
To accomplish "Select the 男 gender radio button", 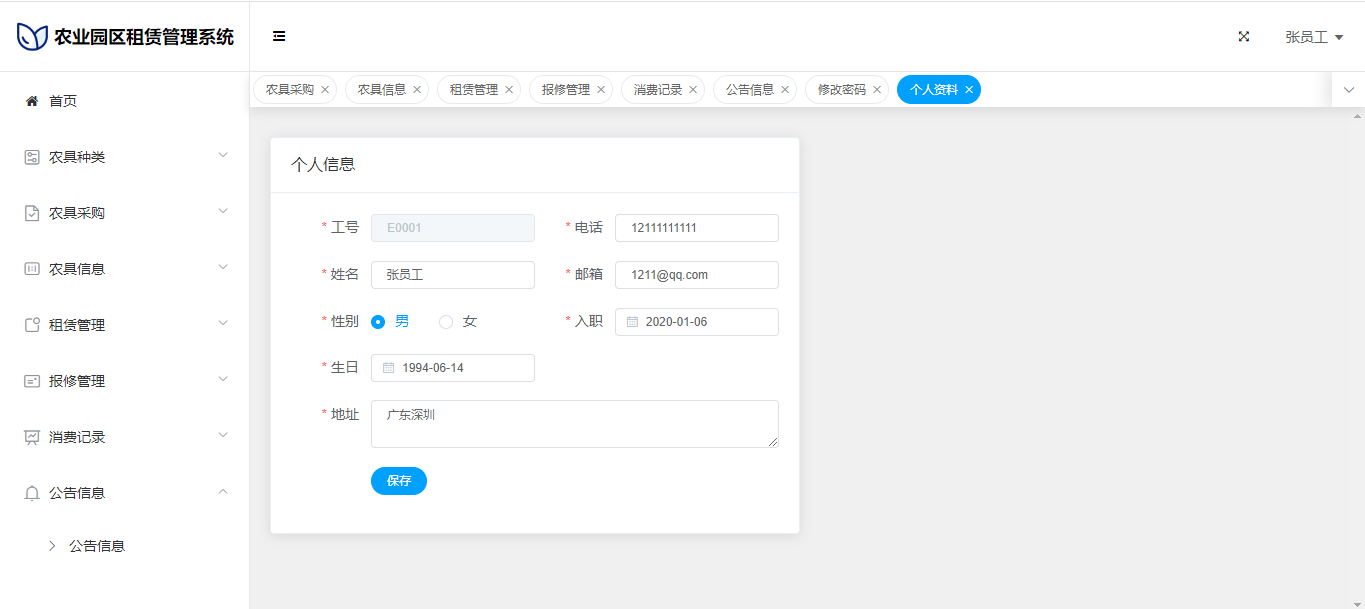I will (378, 322).
